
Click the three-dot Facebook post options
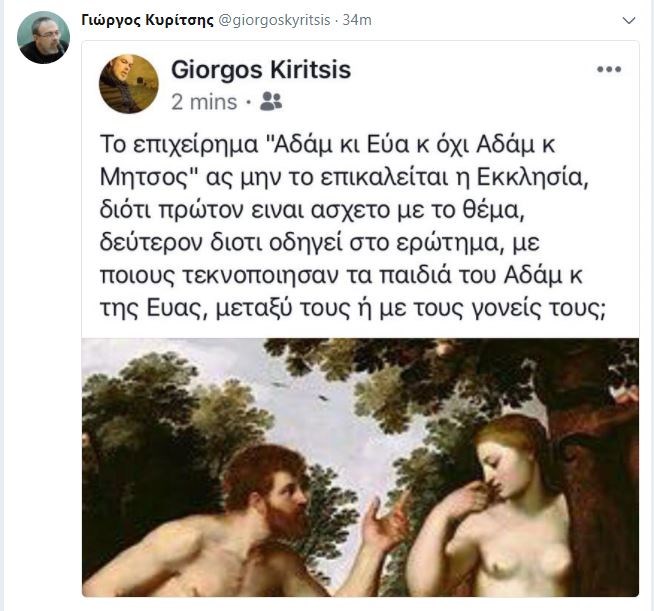(x=609, y=69)
